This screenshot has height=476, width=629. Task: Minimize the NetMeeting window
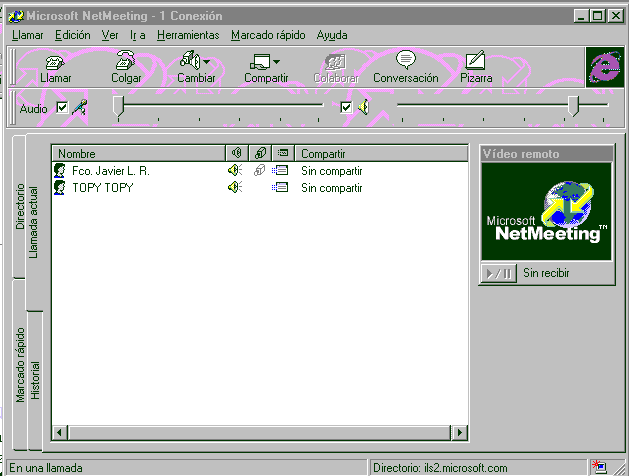pos(581,16)
